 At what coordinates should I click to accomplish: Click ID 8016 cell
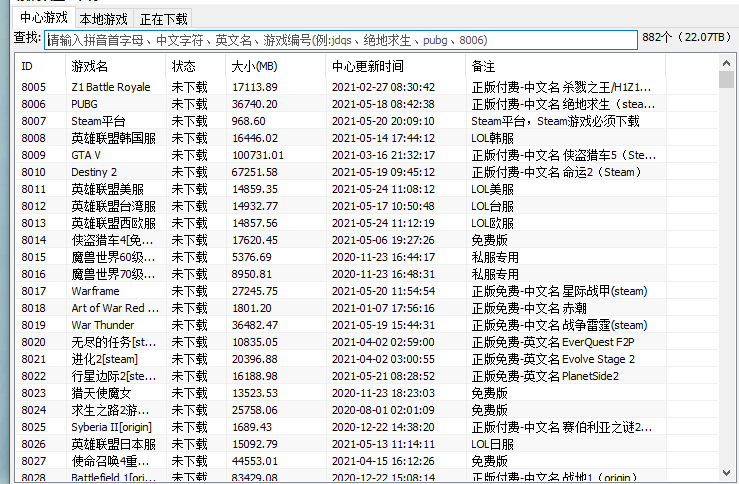33,274
